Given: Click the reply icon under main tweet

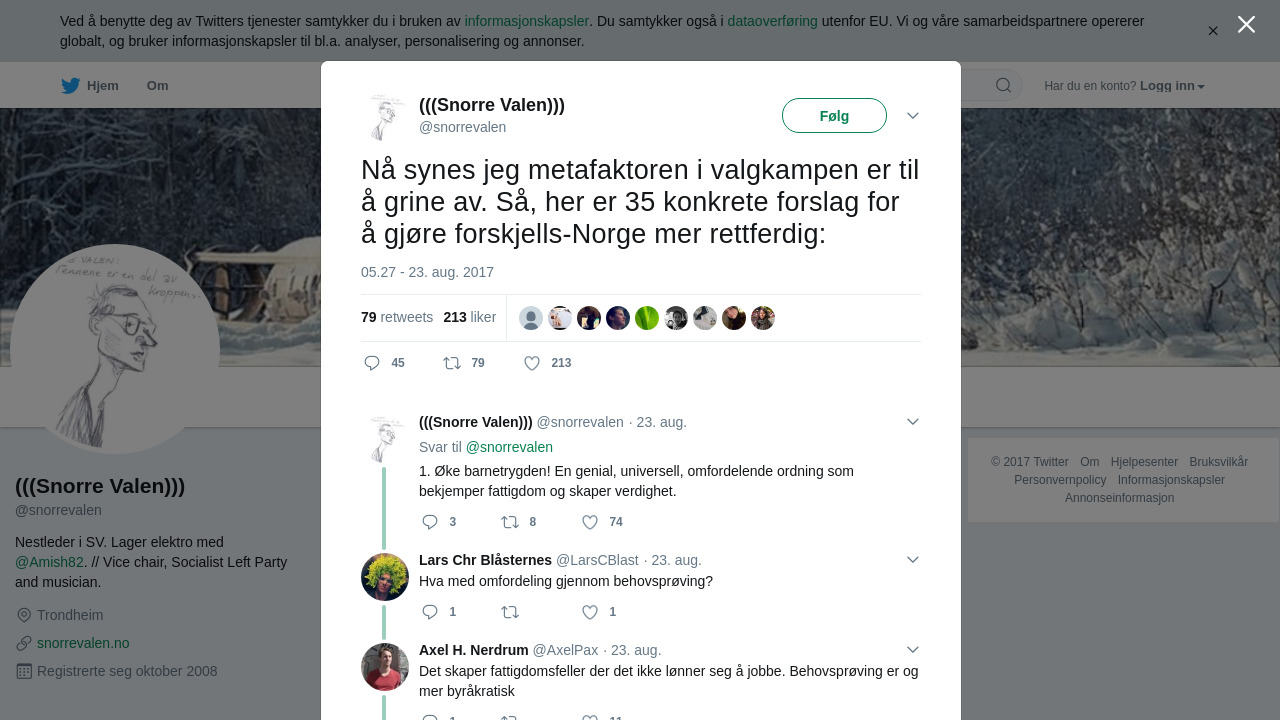Looking at the screenshot, I should pos(372,363).
